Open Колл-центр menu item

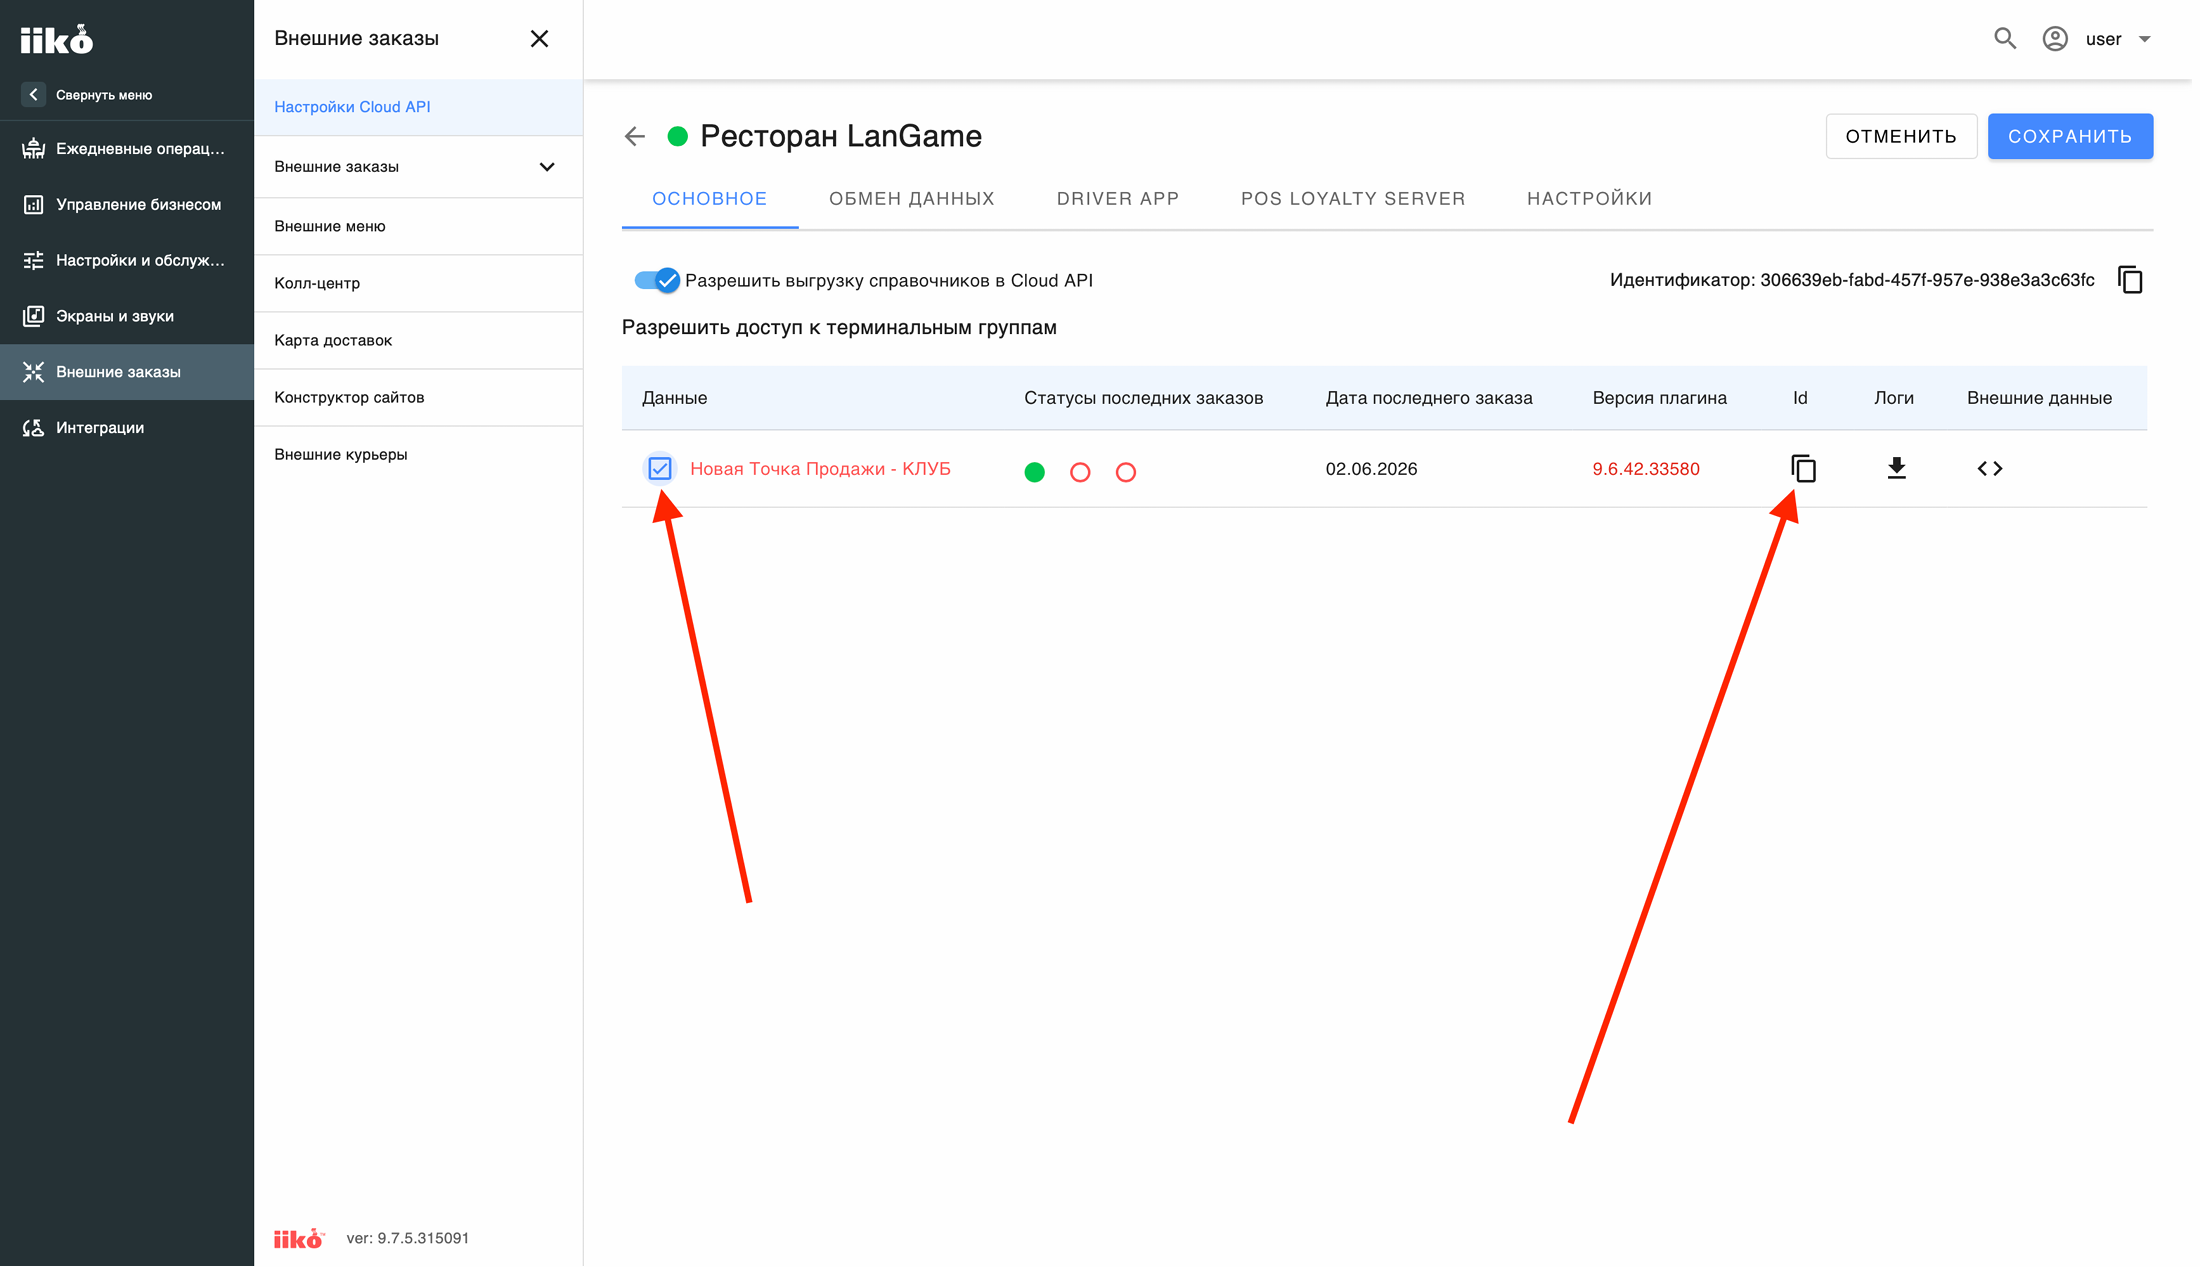[419, 284]
